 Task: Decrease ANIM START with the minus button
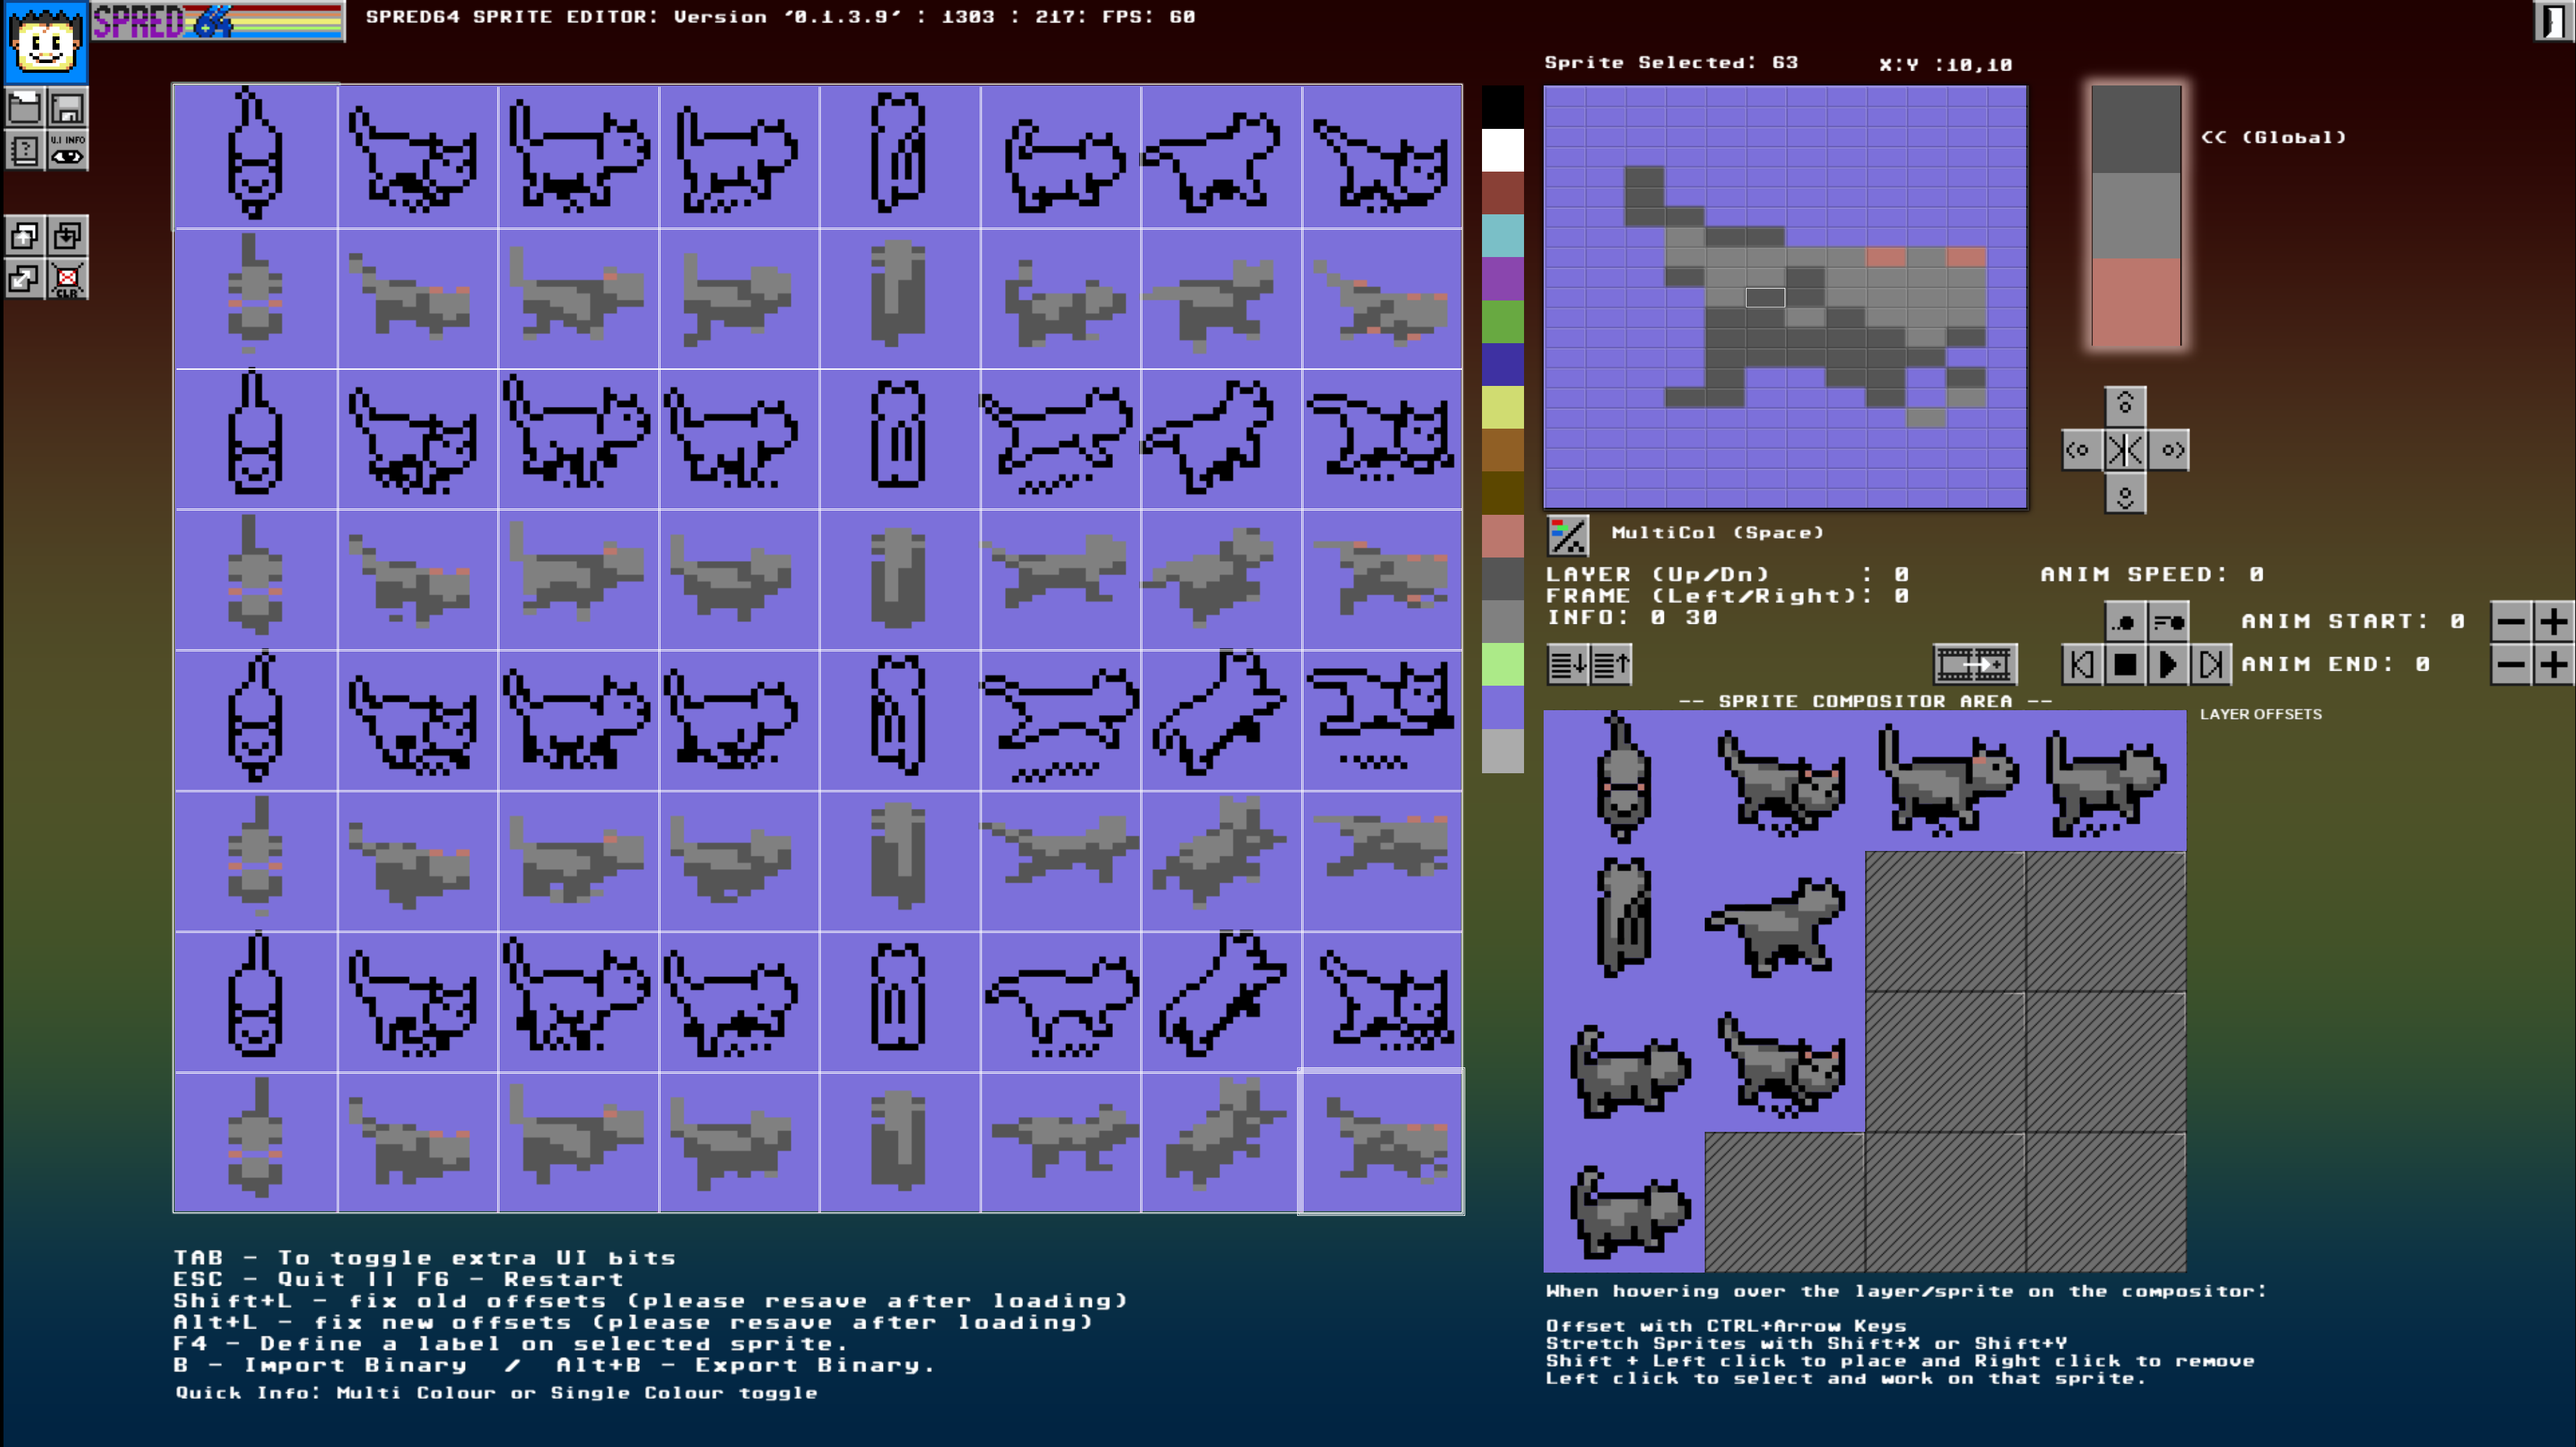(x=2511, y=622)
